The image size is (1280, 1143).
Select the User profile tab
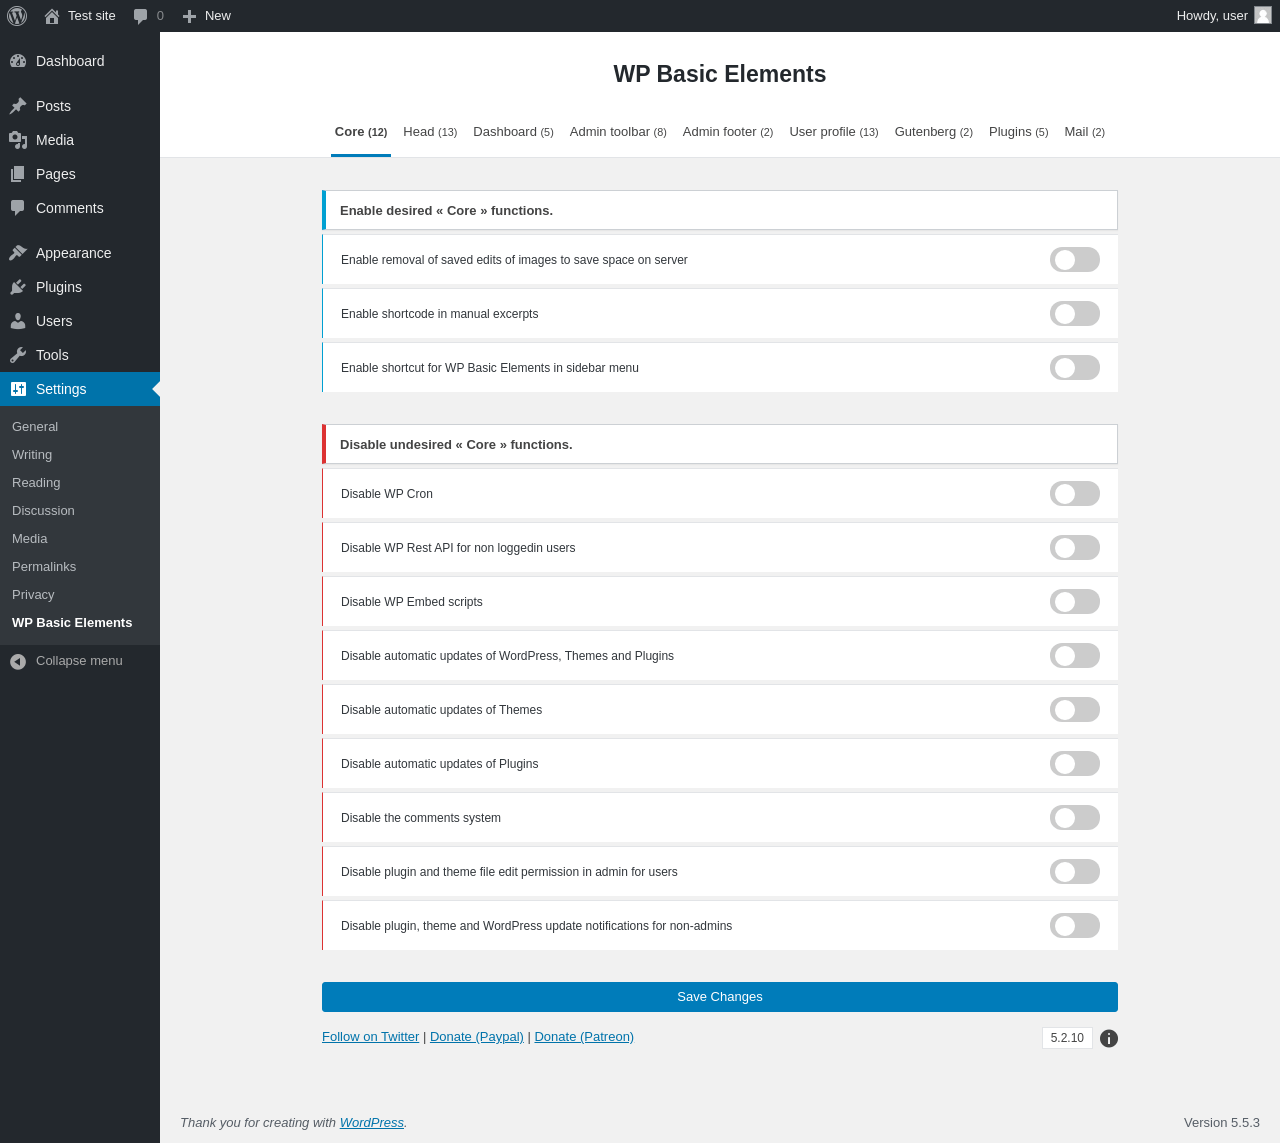click(x=834, y=132)
